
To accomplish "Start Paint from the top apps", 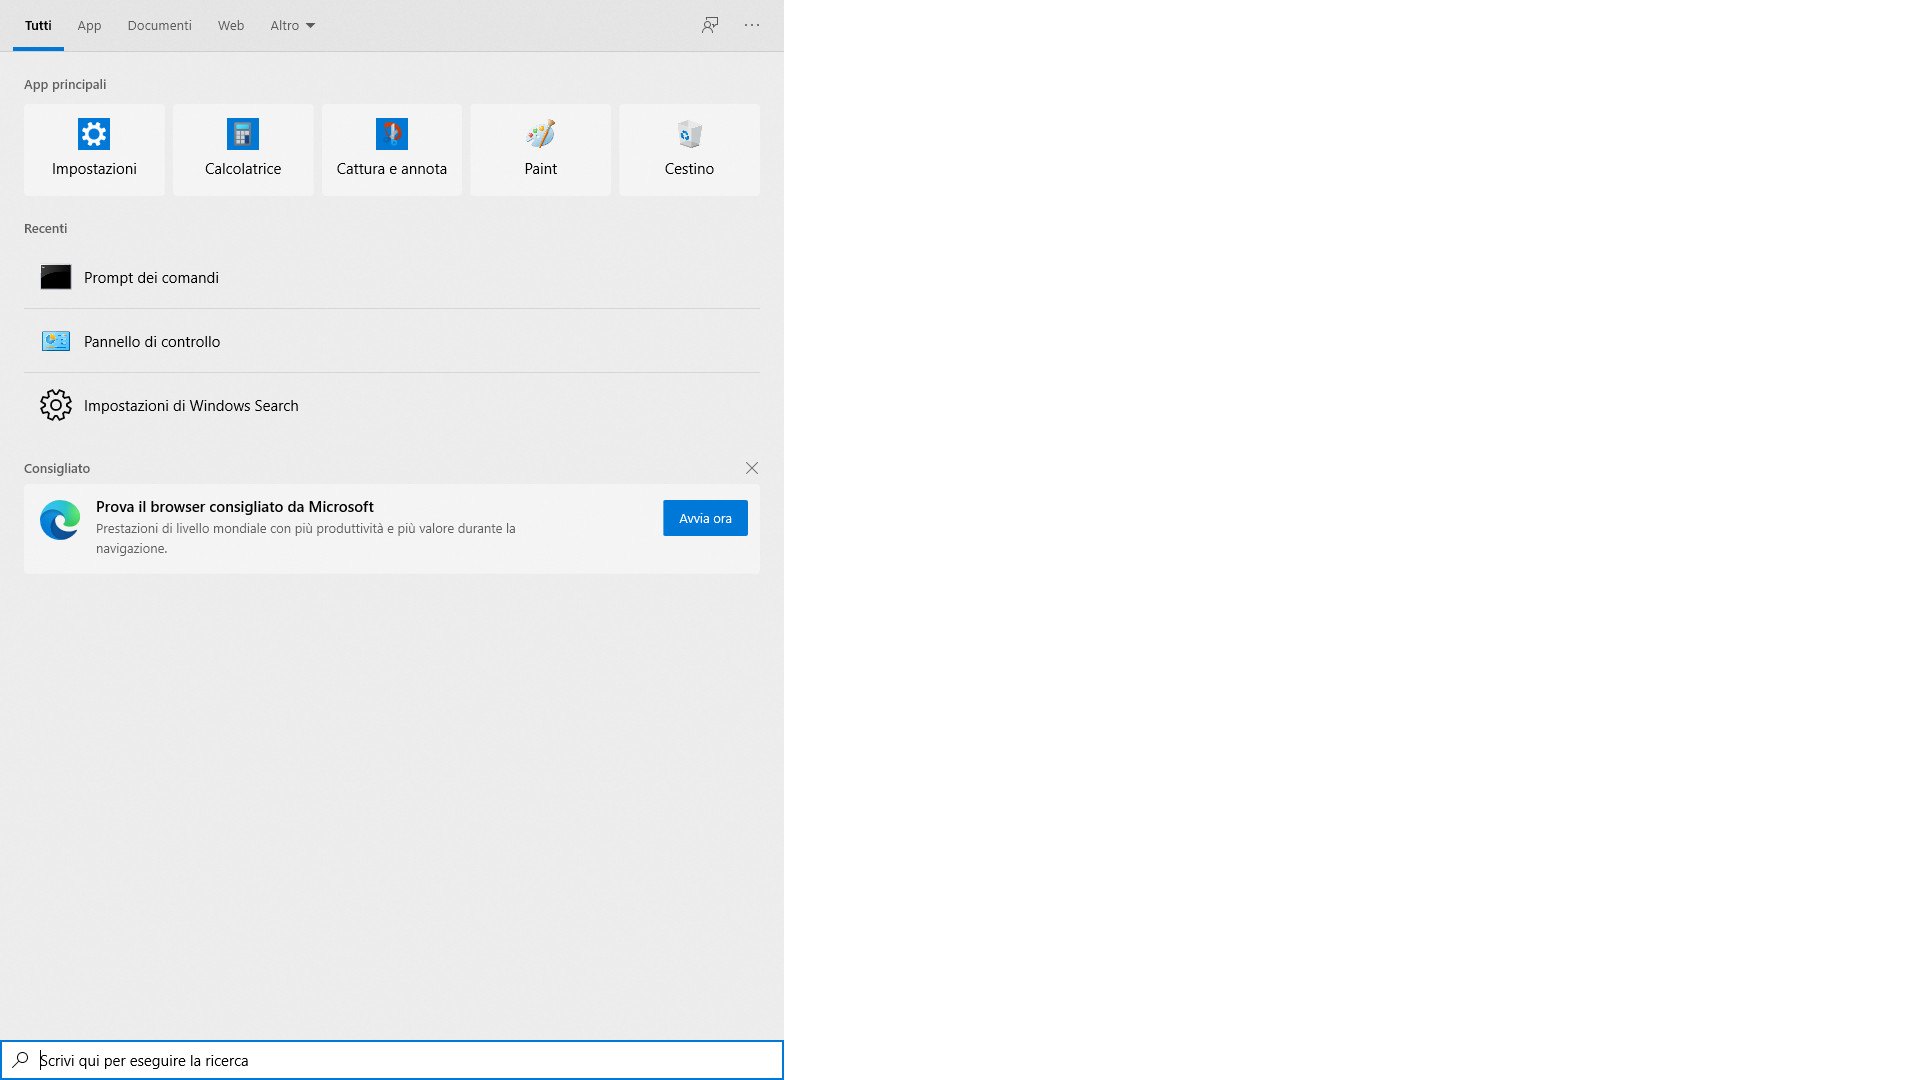I will [x=540, y=149].
